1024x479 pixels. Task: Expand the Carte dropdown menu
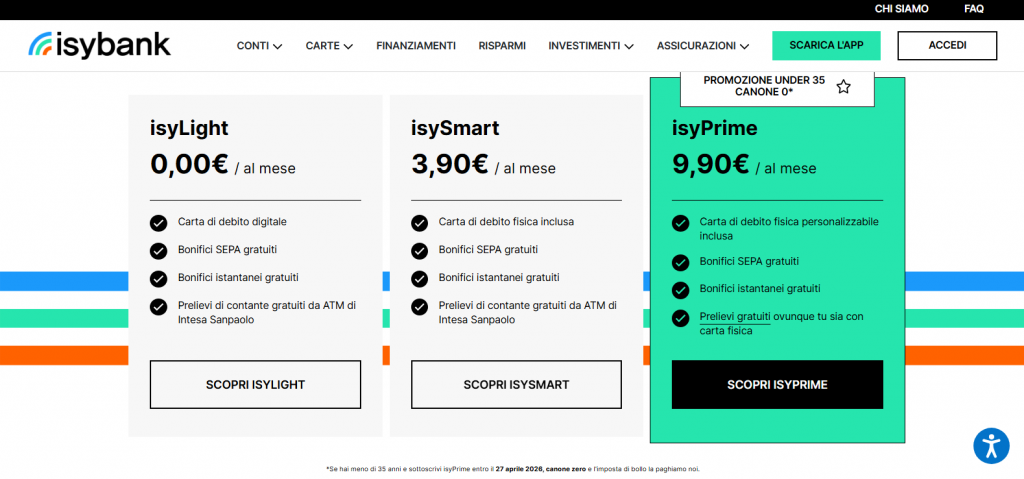pyautogui.click(x=329, y=46)
